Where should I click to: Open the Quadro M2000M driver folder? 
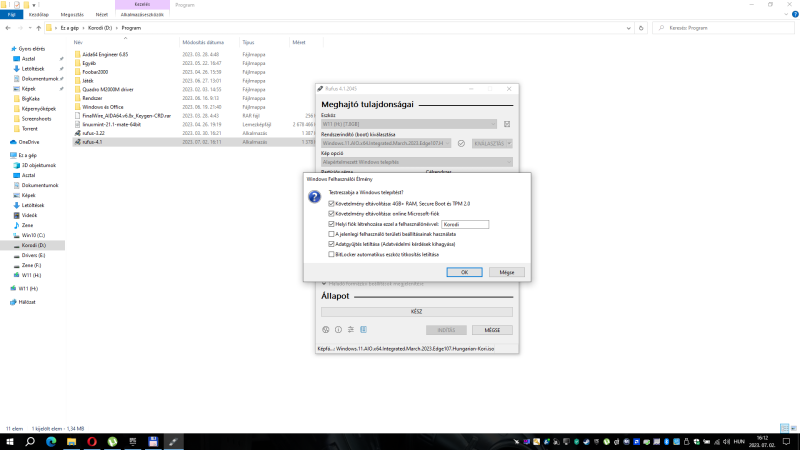[x=108, y=89]
